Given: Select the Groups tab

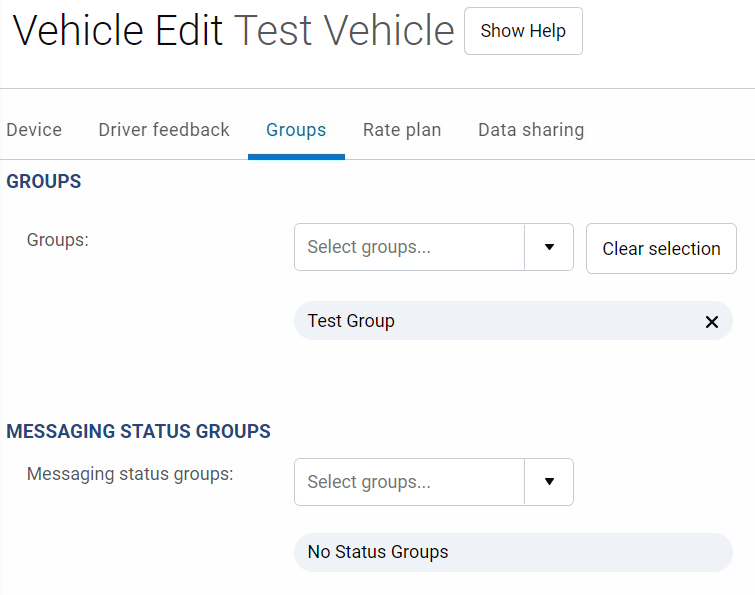Looking at the screenshot, I should tap(296, 130).
